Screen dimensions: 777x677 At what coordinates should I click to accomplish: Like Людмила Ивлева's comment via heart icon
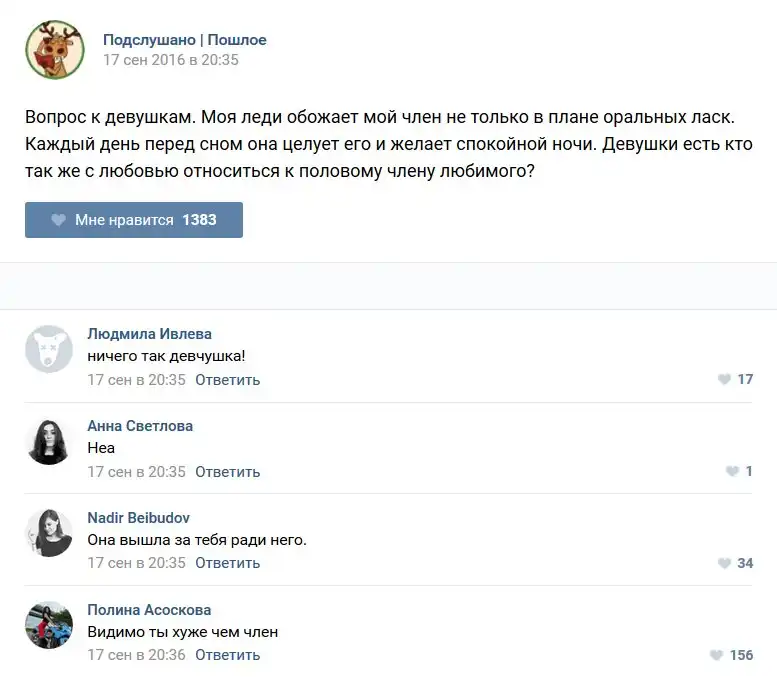point(724,380)
